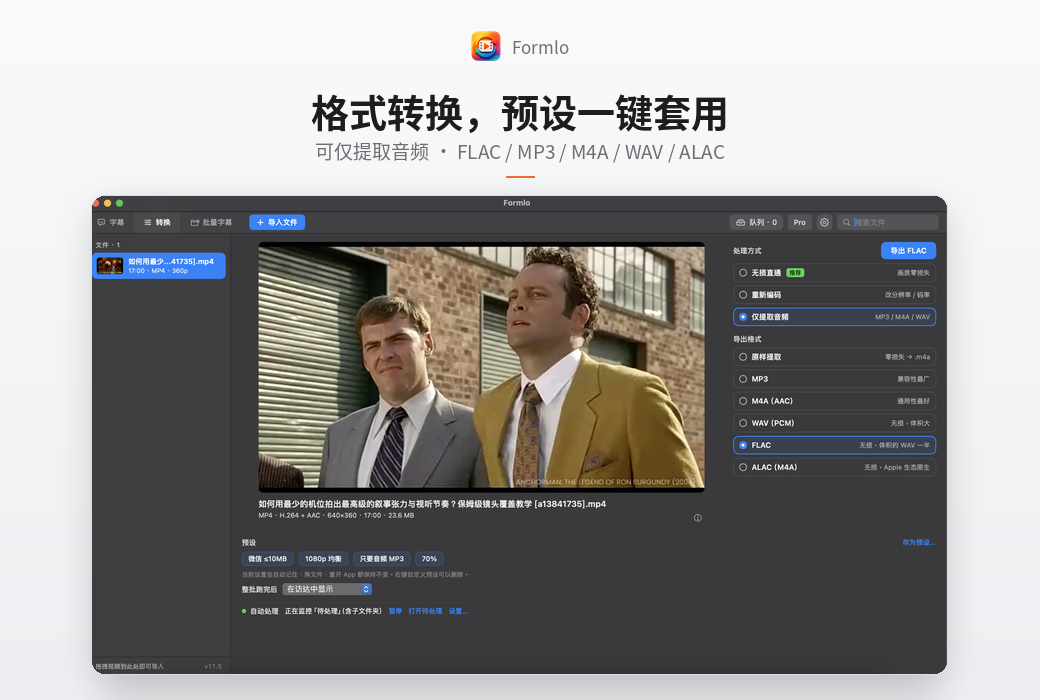Apply the 1080p 均衡 preset

pos(323,559)
